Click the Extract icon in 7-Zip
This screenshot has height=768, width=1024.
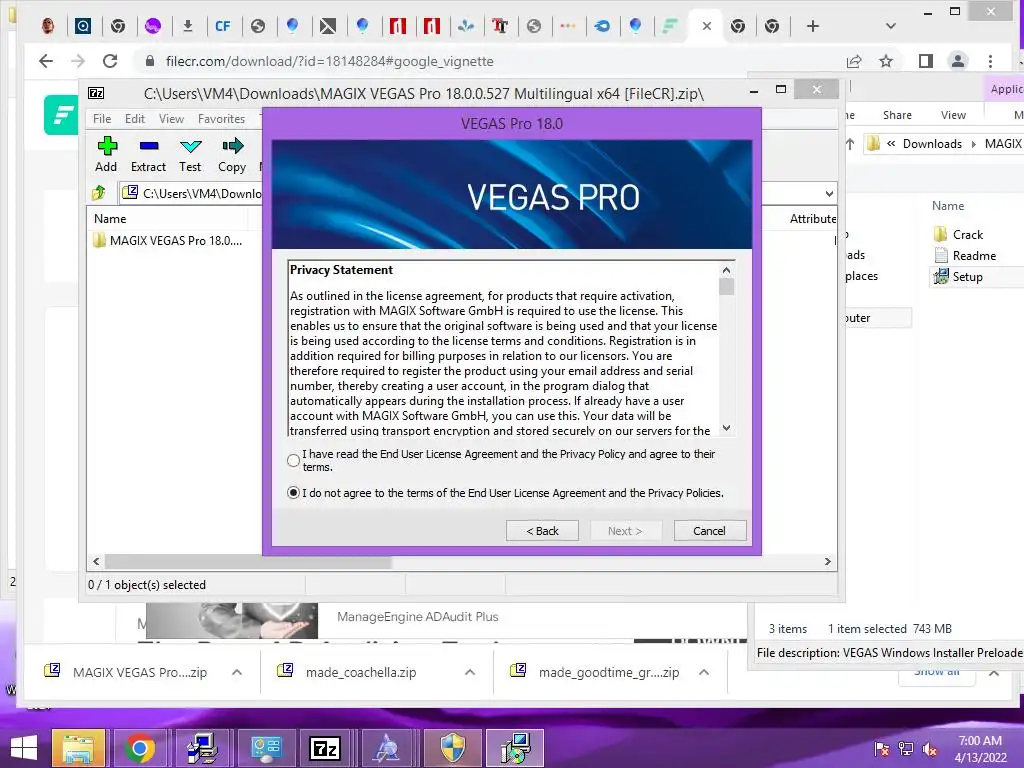coord(148,155)
